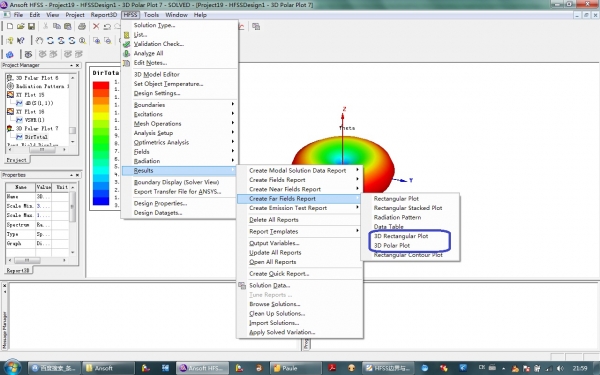The image size is (600, 375).
Task: Open the Help menu
Action: pyautogui.click(x=200, y=15)
